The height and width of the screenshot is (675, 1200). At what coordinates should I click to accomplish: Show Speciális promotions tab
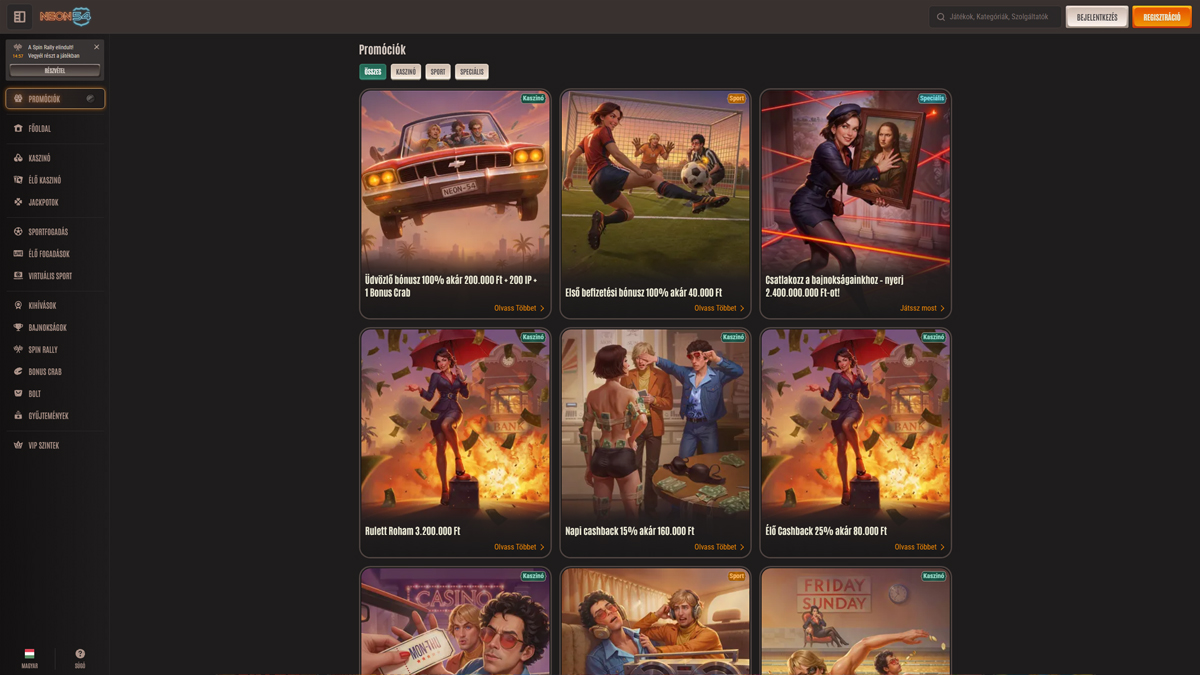471,72
